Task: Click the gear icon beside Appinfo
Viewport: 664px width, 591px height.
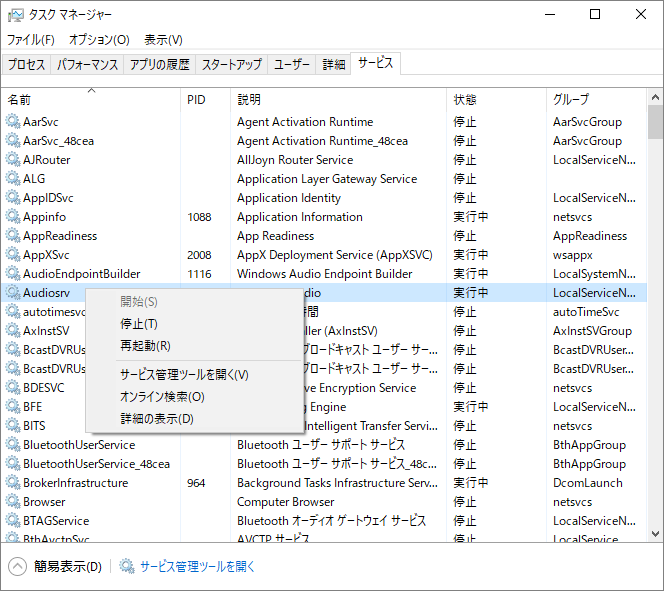Action: [13, 217]
